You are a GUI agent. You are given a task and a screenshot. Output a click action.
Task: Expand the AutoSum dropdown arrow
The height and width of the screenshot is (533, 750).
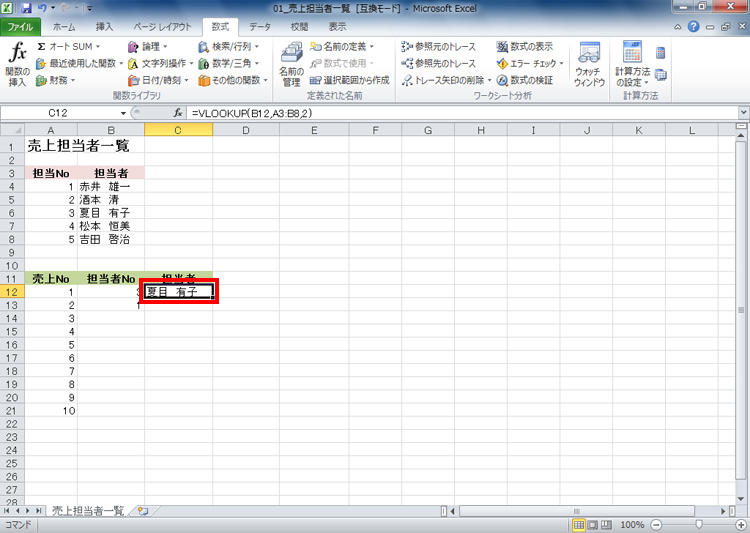click(98, 46)
